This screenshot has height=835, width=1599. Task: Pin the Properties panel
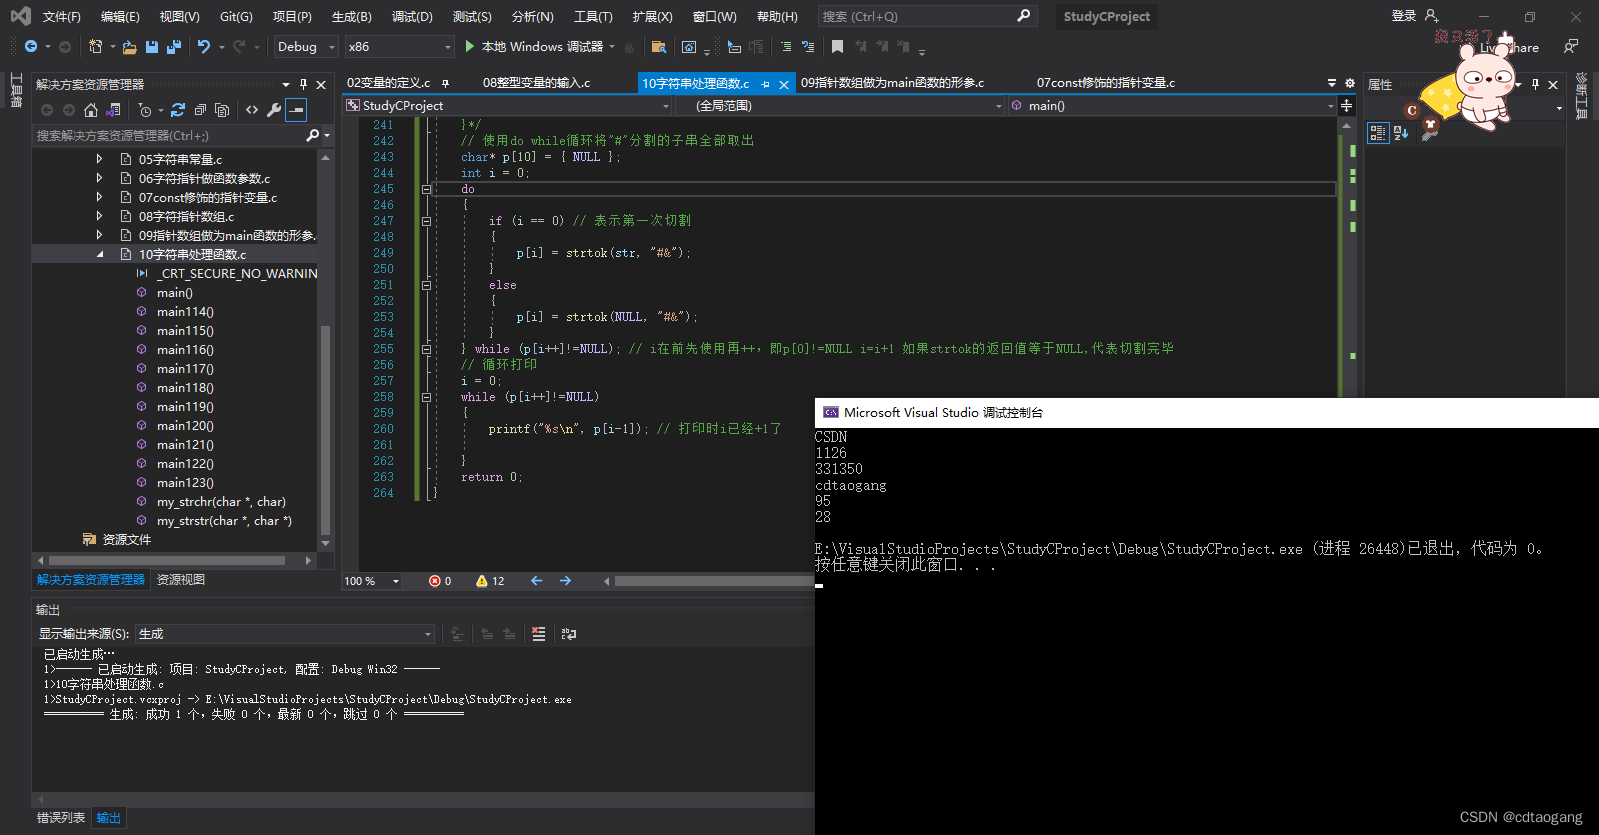pyautogui.click(x=1536, y=85)
